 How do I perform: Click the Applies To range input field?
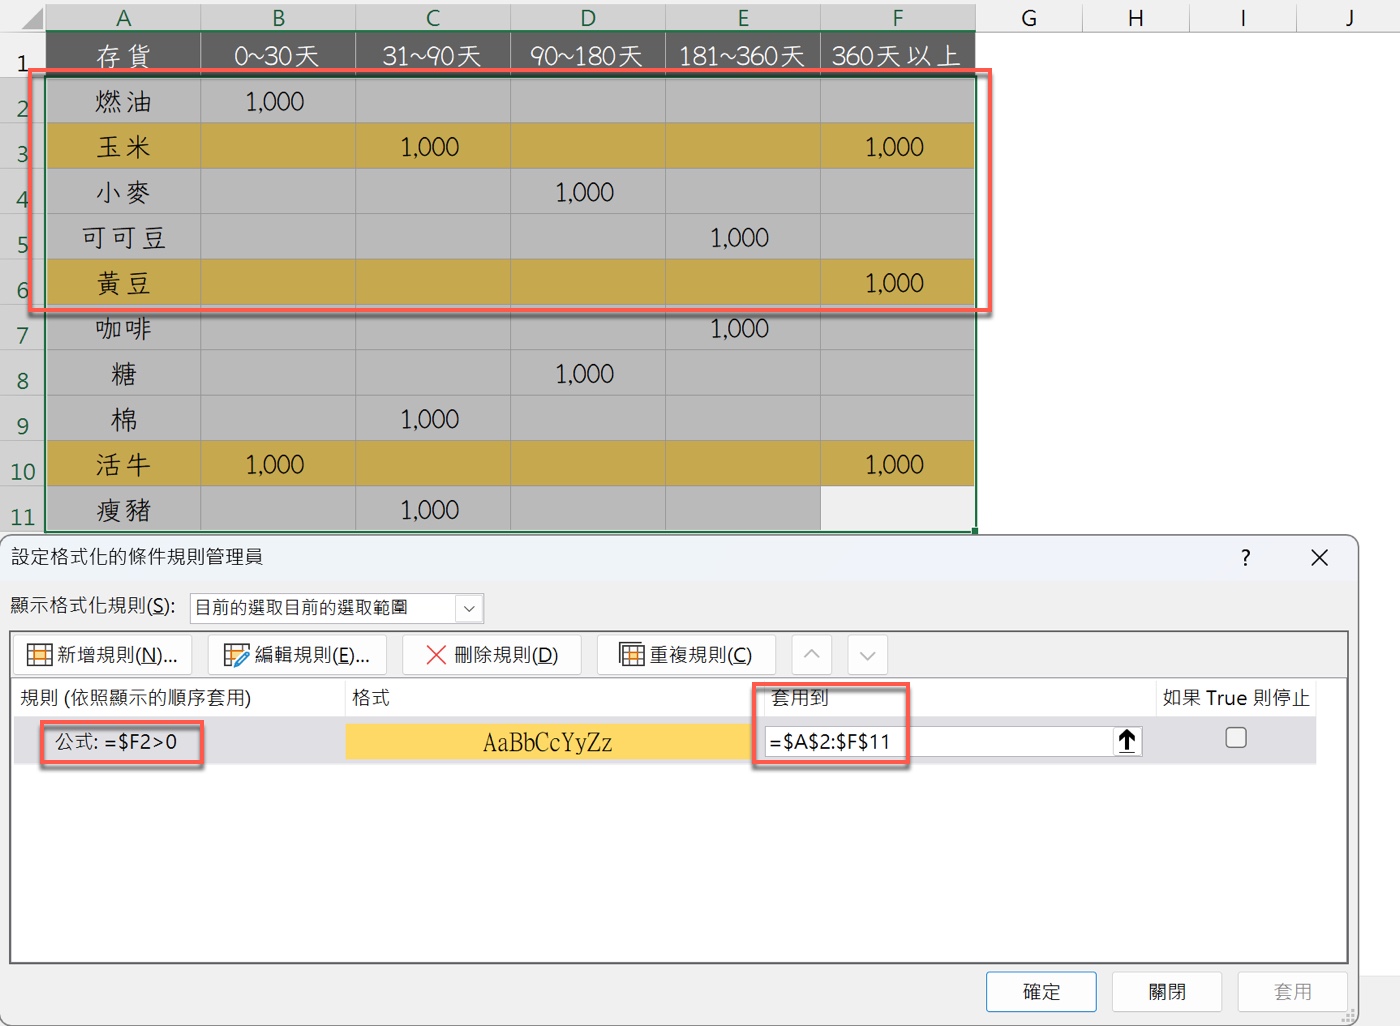point(938,741)
